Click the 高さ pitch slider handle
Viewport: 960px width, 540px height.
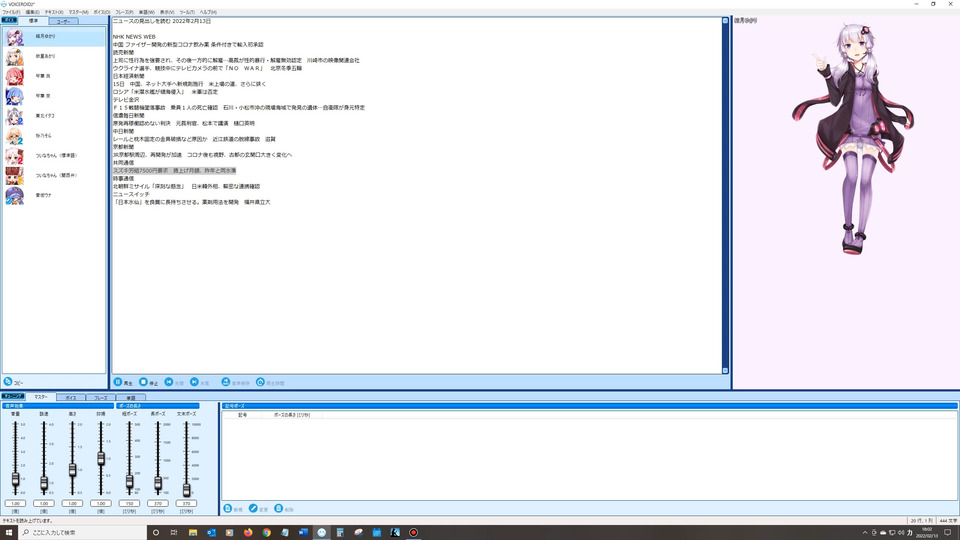pyautogui.click(x=72, y=470)
